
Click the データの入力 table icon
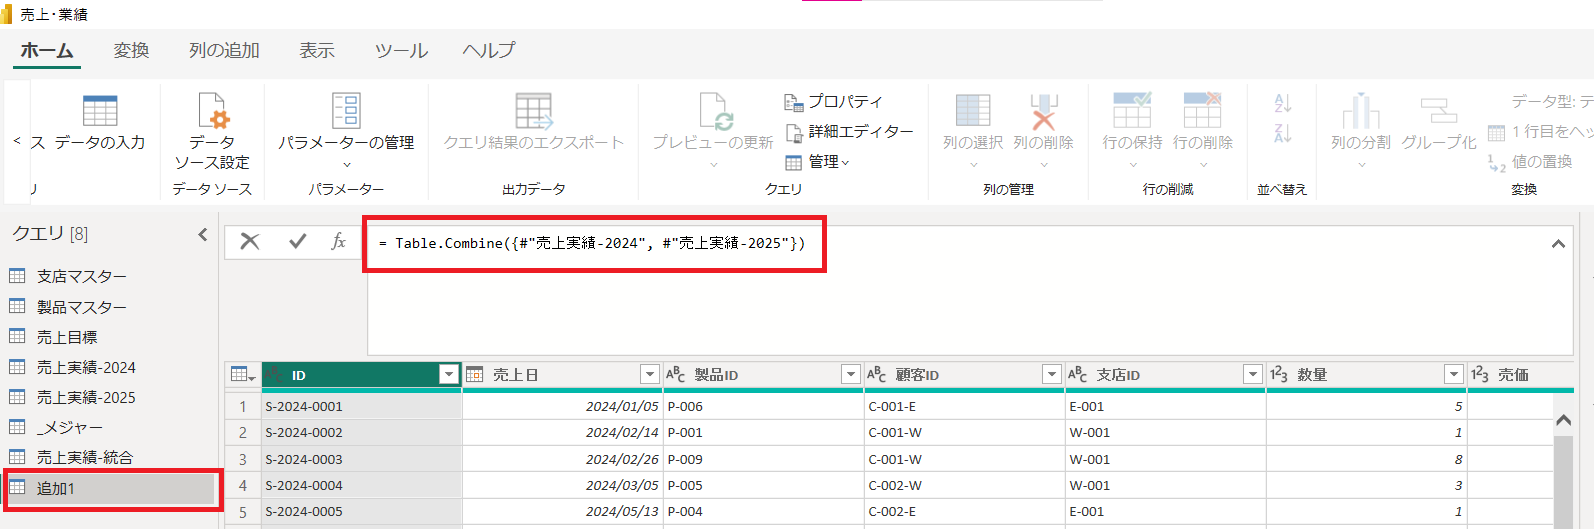pos(100,110)
